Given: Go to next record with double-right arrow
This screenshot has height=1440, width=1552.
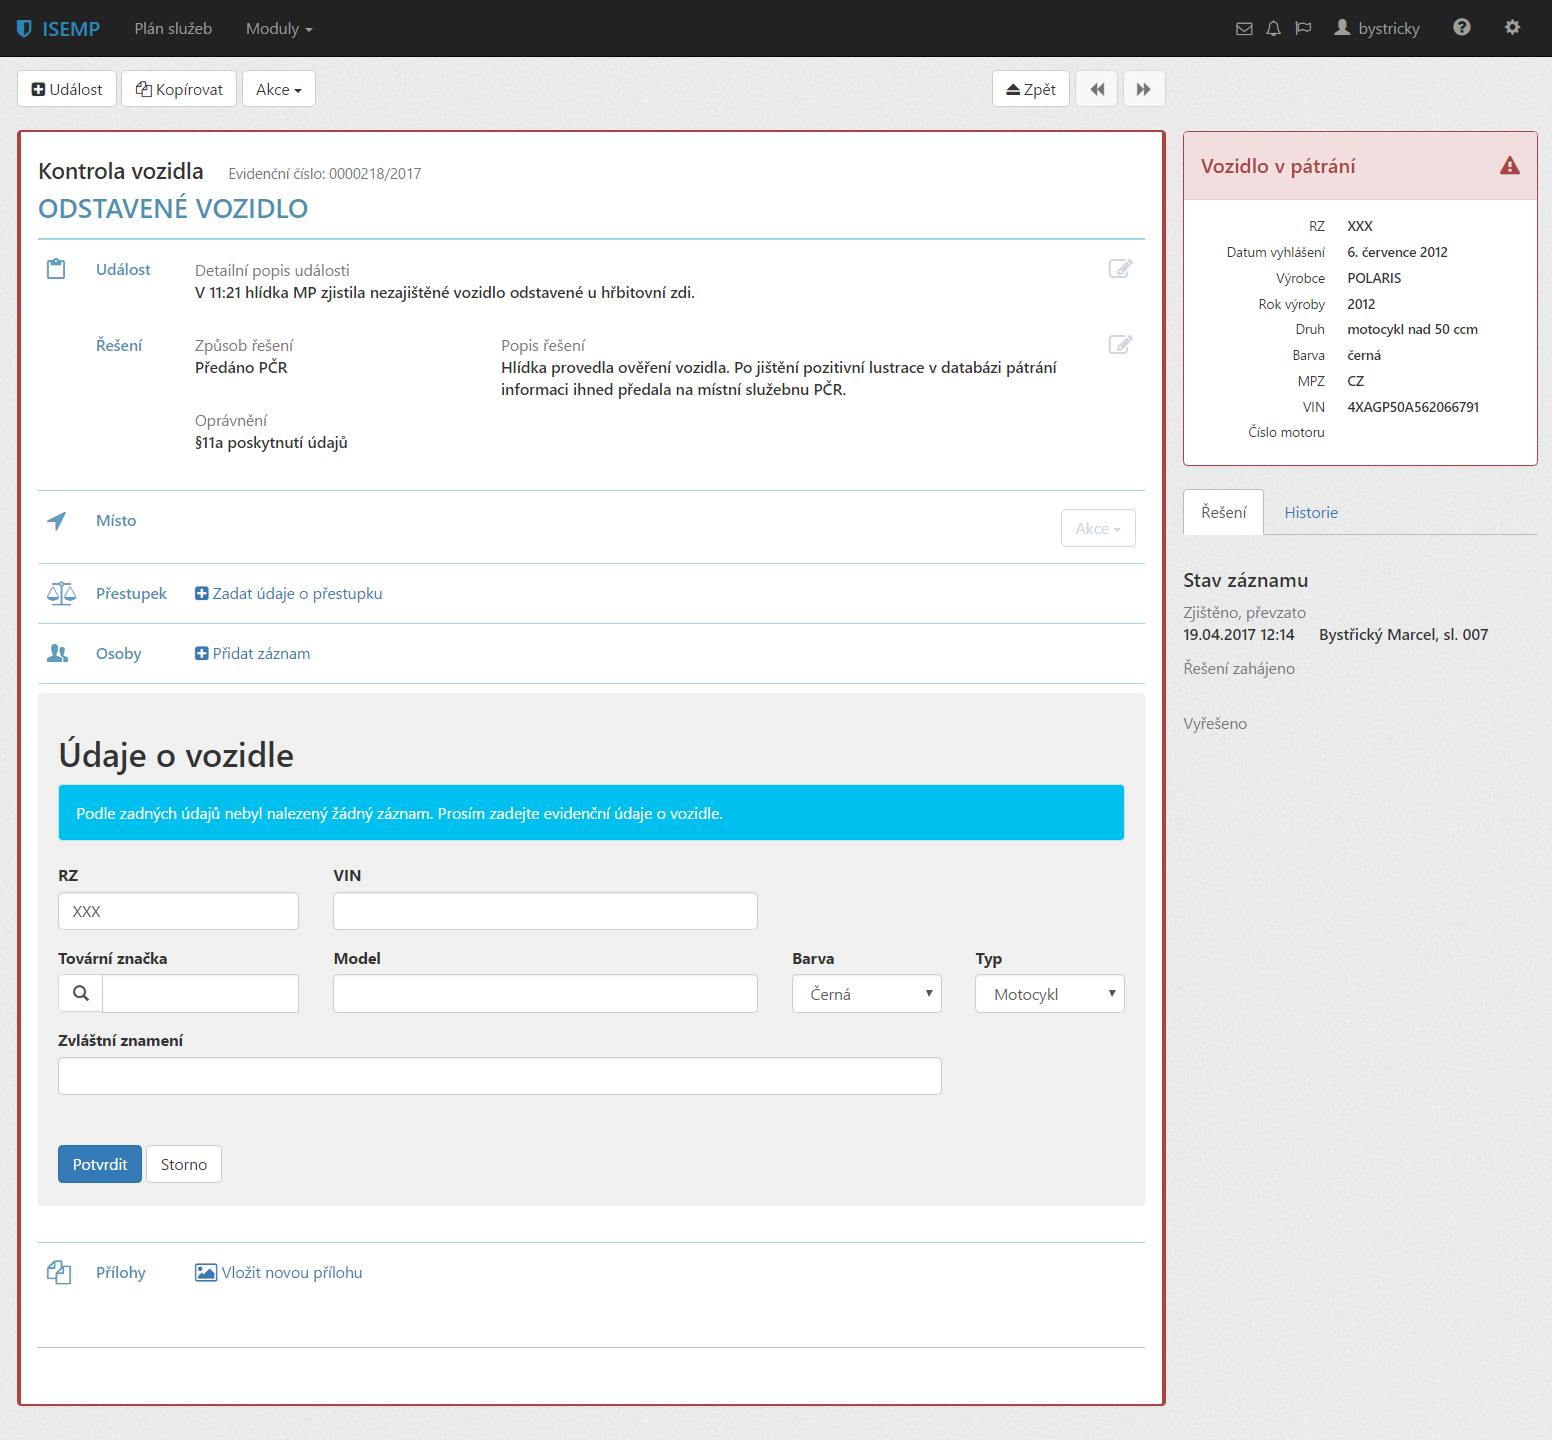Looking at the screenshot, I should 1144,89.
